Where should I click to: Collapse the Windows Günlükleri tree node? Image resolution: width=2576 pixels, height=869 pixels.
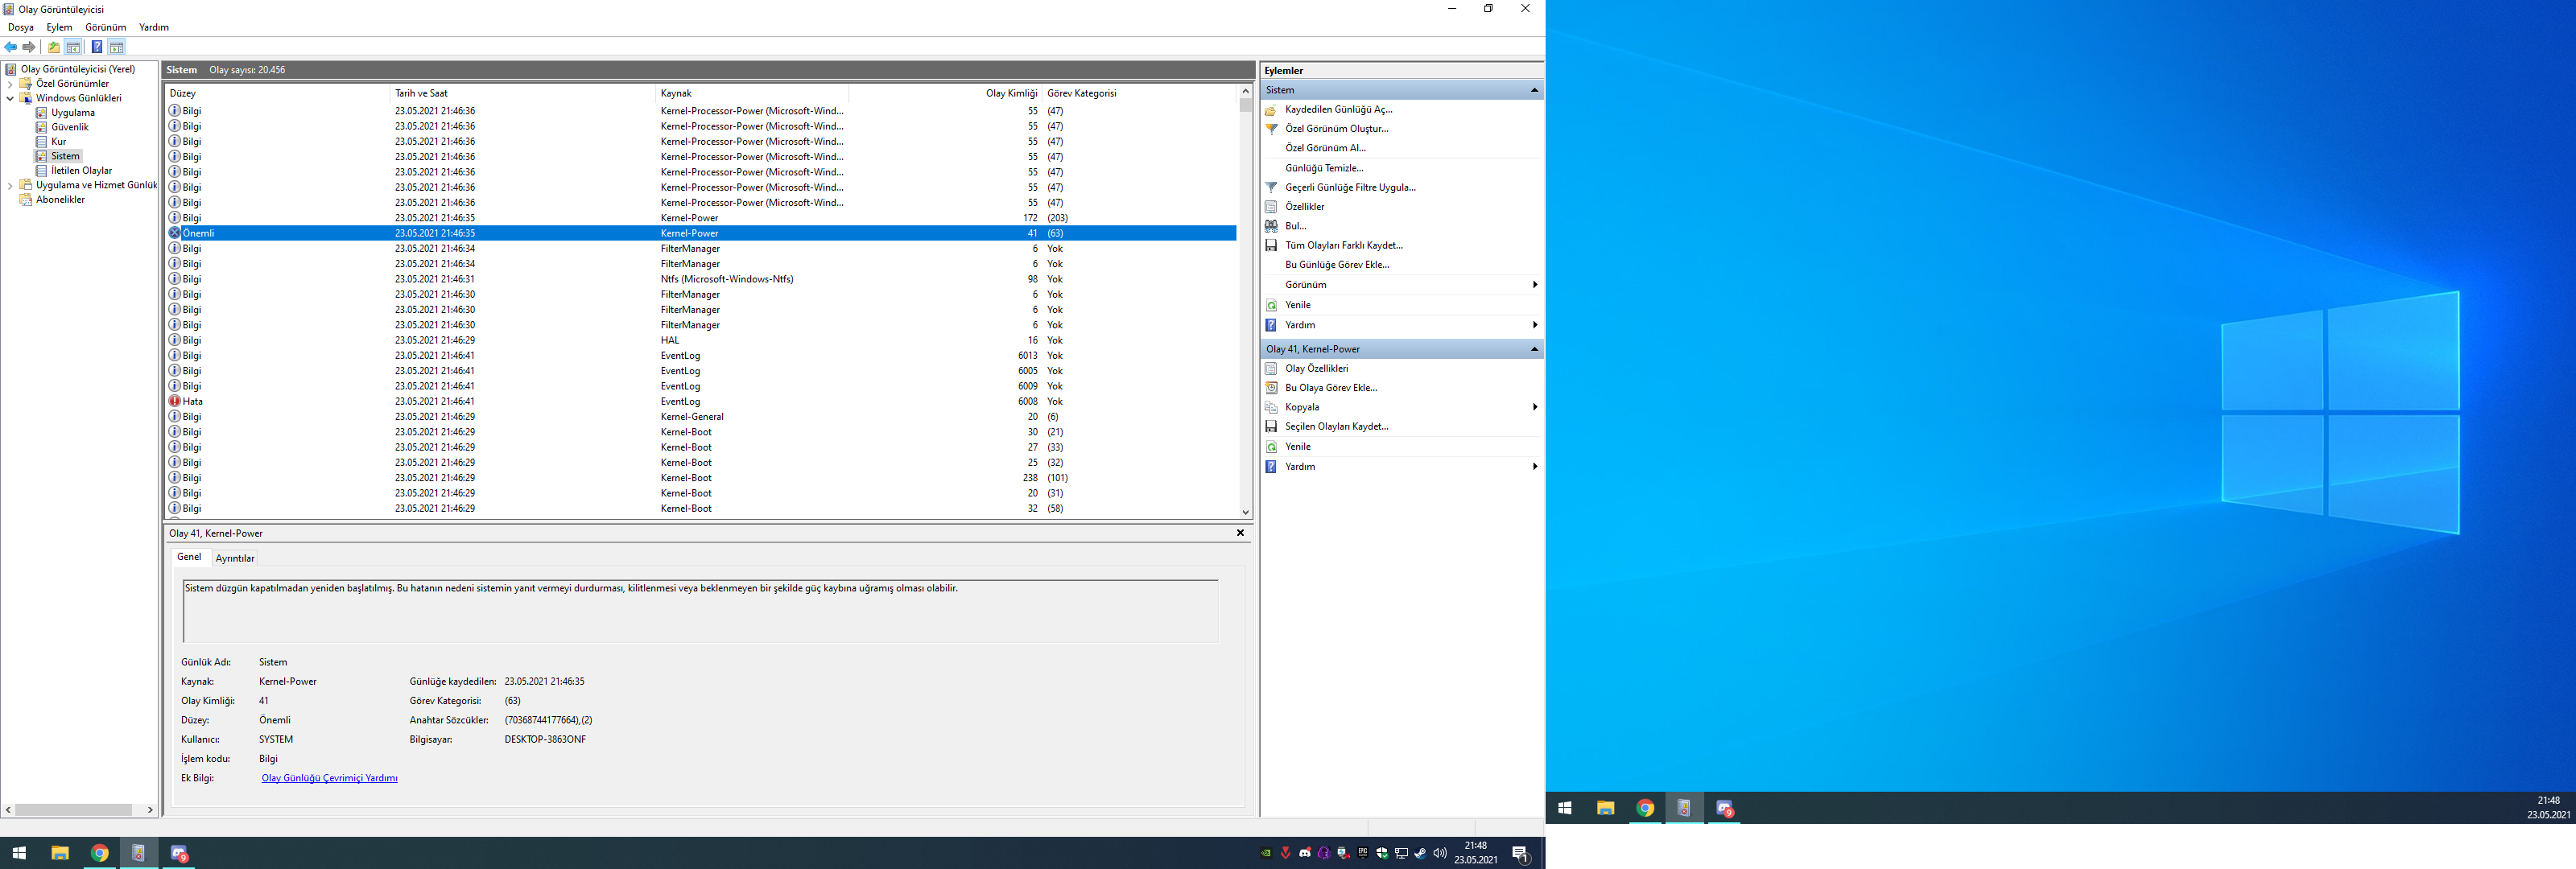pos(11,98)
